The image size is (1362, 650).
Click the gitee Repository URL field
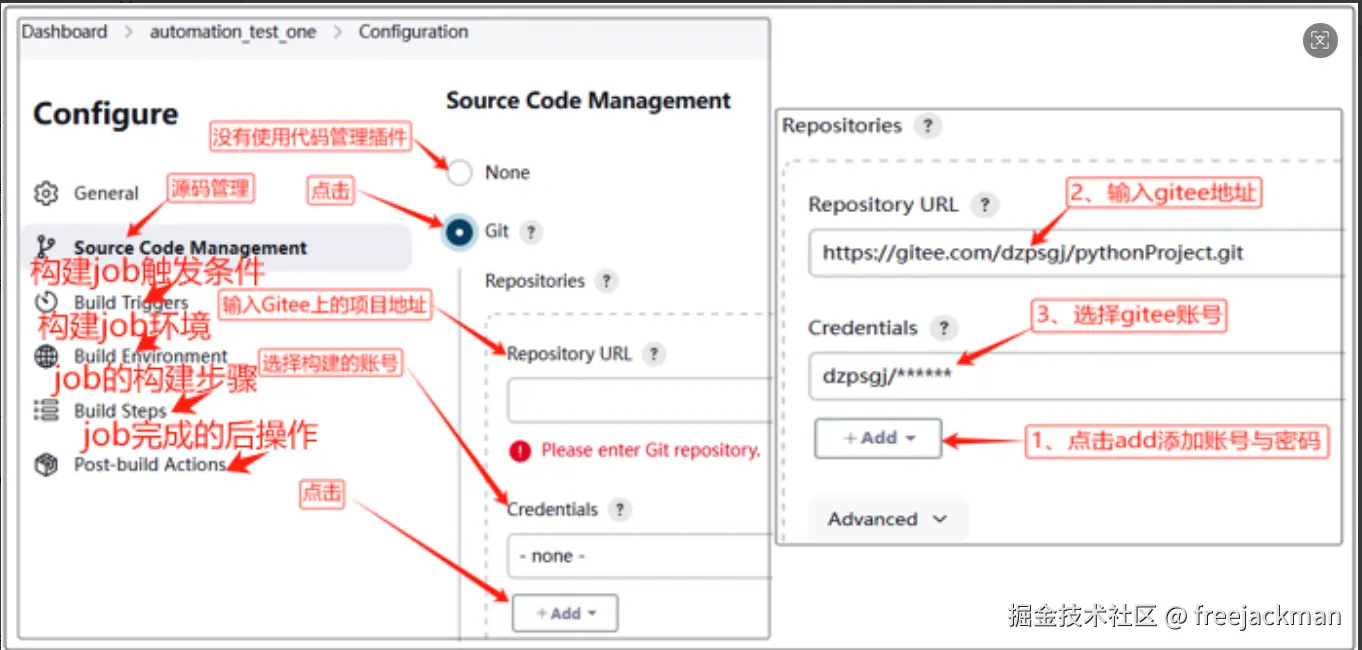(x=1075, y=253)
